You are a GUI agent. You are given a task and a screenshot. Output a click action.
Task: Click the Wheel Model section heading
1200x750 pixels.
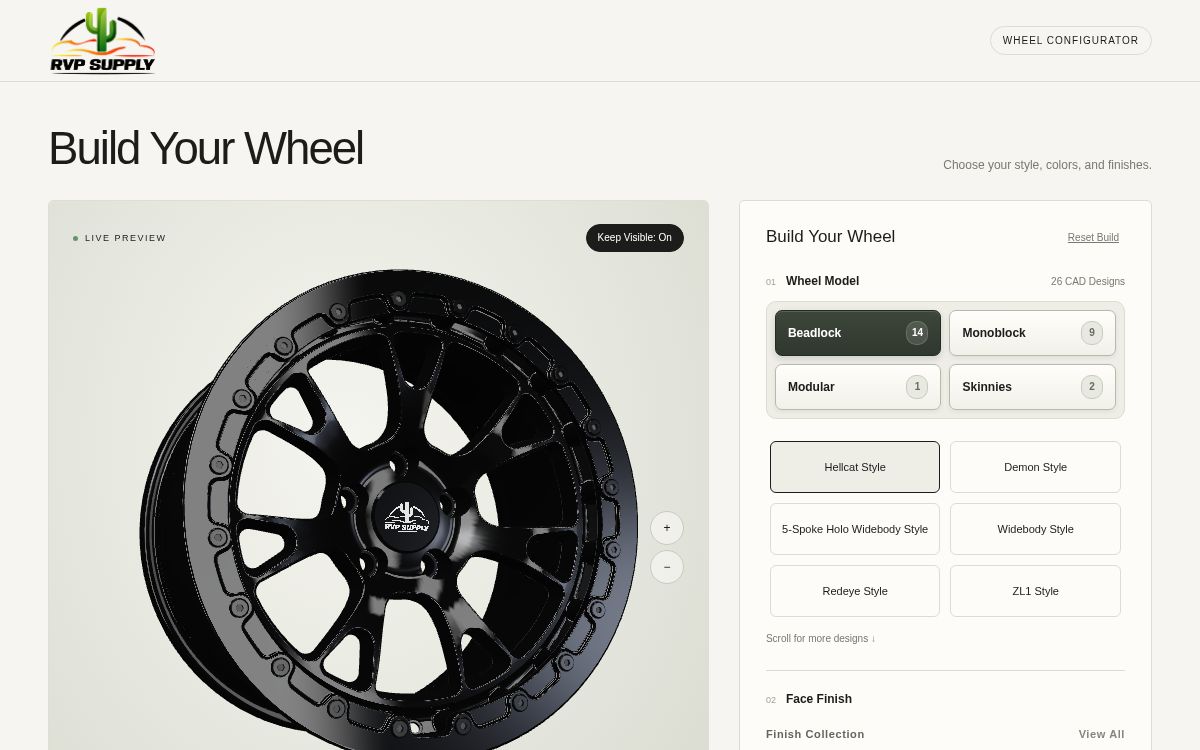[x=822, y=281]
